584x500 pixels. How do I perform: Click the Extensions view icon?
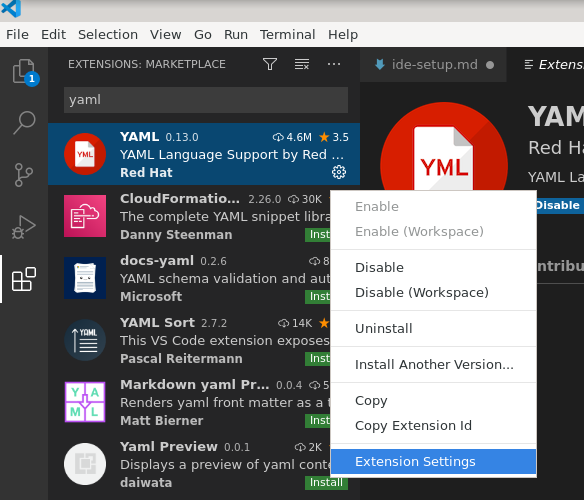coord(24,279)
